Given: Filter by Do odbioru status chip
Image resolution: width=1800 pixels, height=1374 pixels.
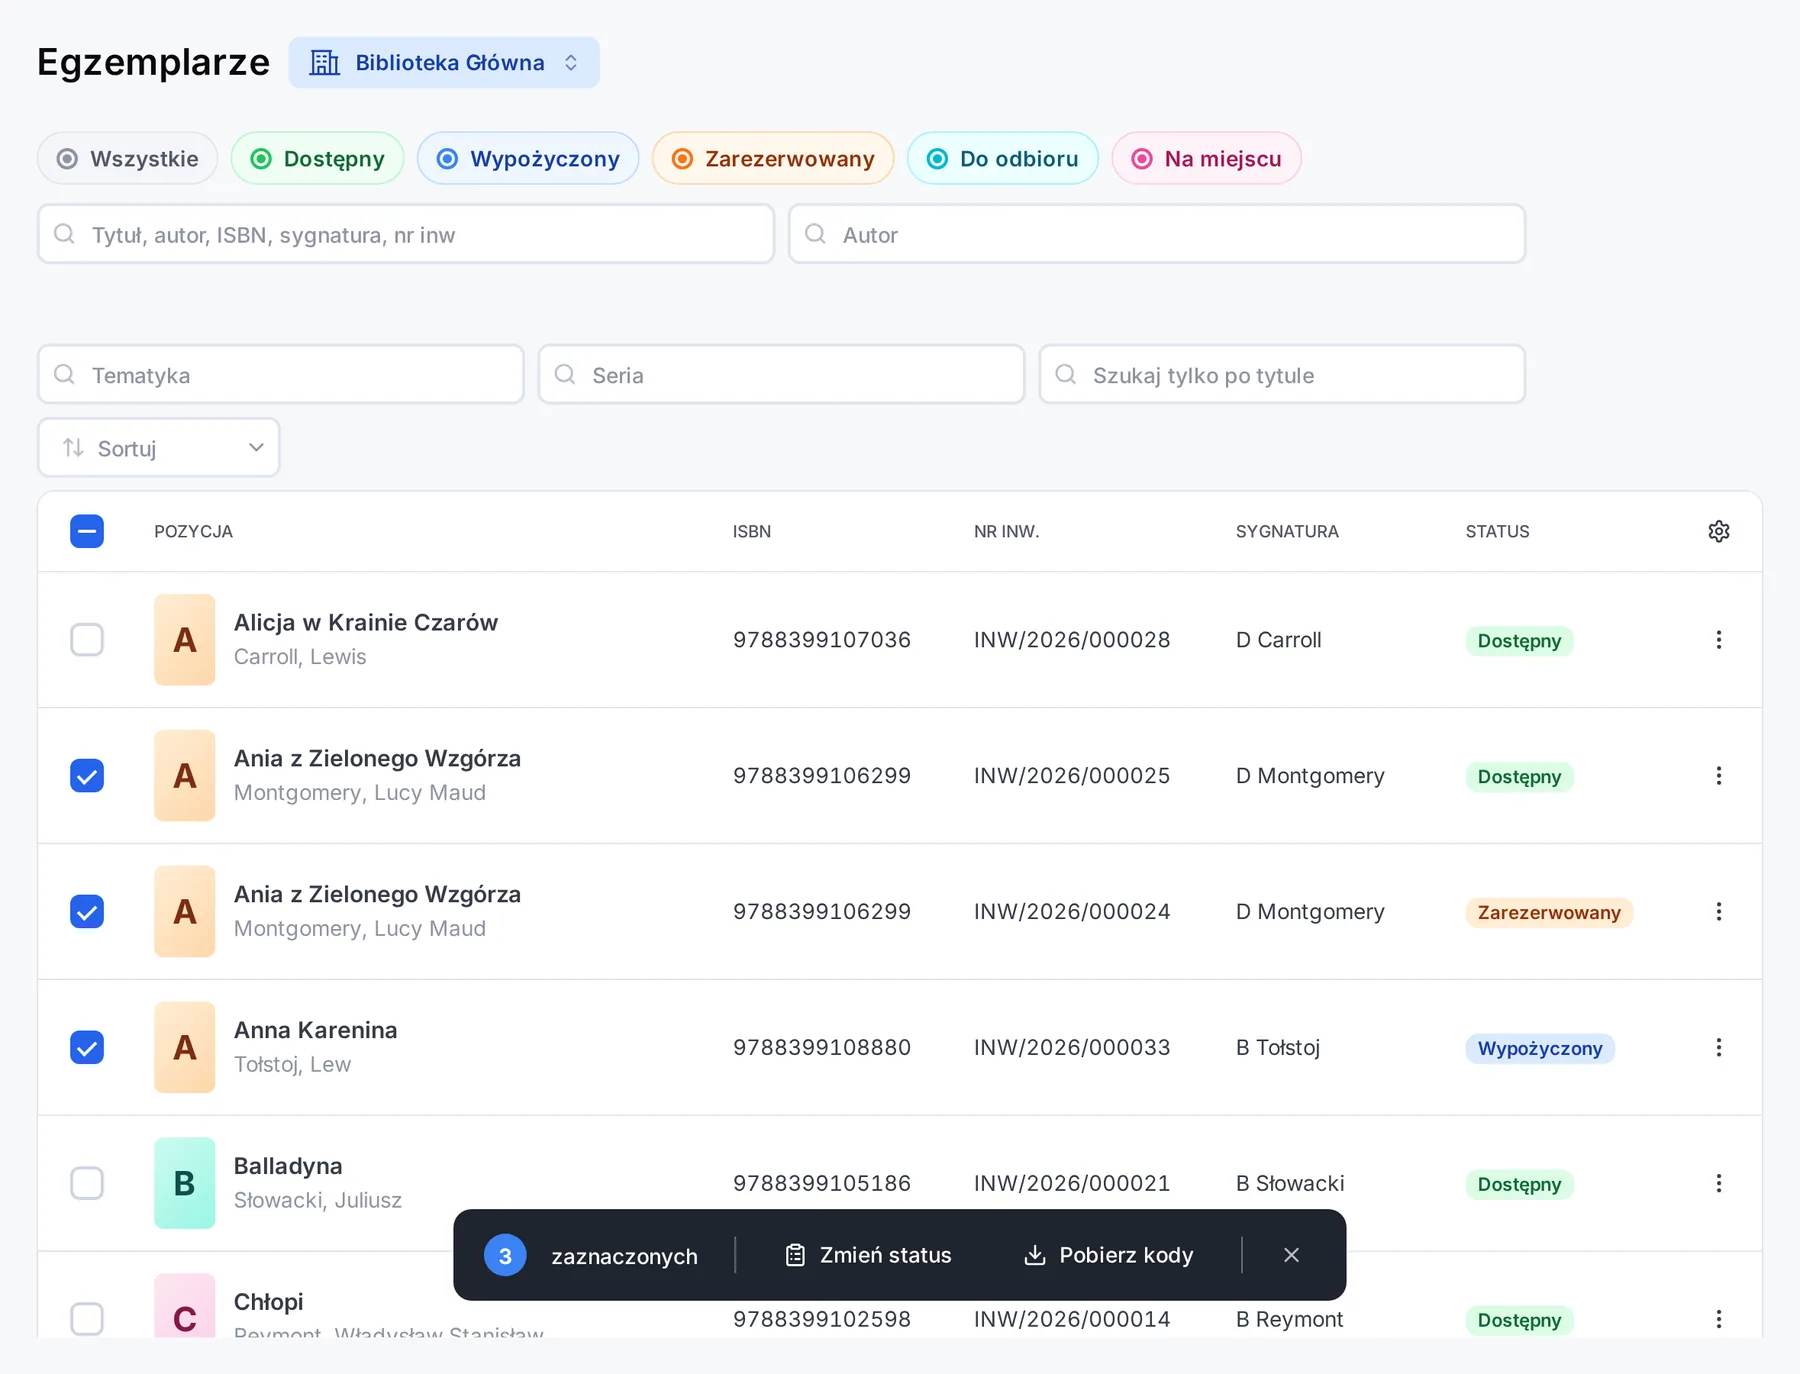Looking at the screenshot, I should click(1003, 159).
